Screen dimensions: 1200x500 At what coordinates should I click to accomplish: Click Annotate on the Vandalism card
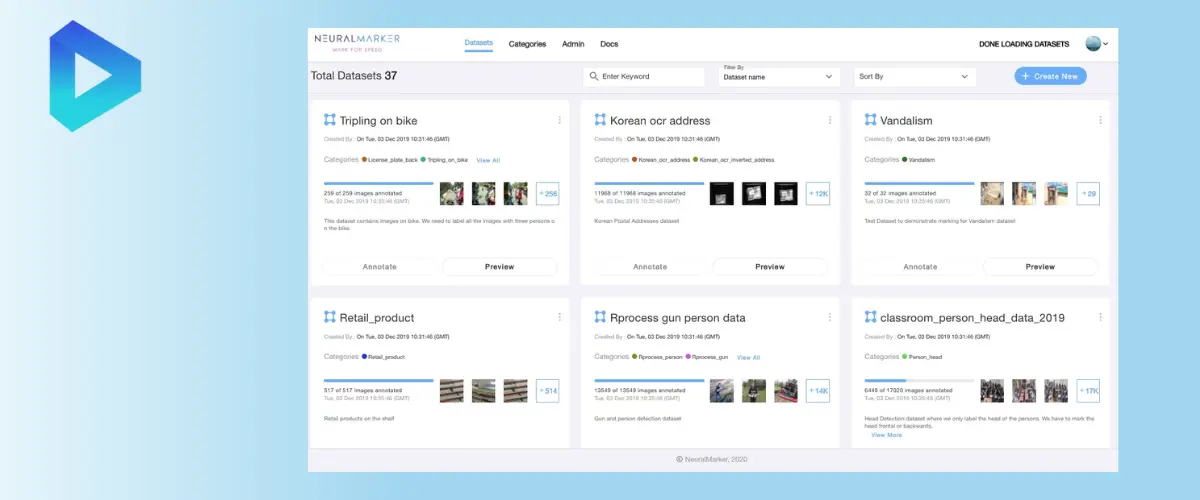(x=920, y=267)
